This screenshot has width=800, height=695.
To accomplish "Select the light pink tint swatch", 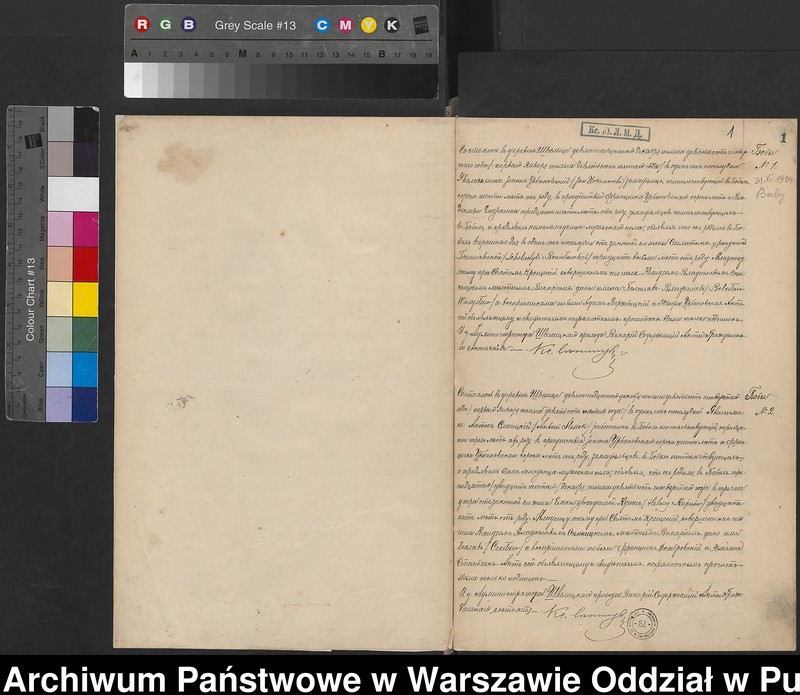I will 60,230.
